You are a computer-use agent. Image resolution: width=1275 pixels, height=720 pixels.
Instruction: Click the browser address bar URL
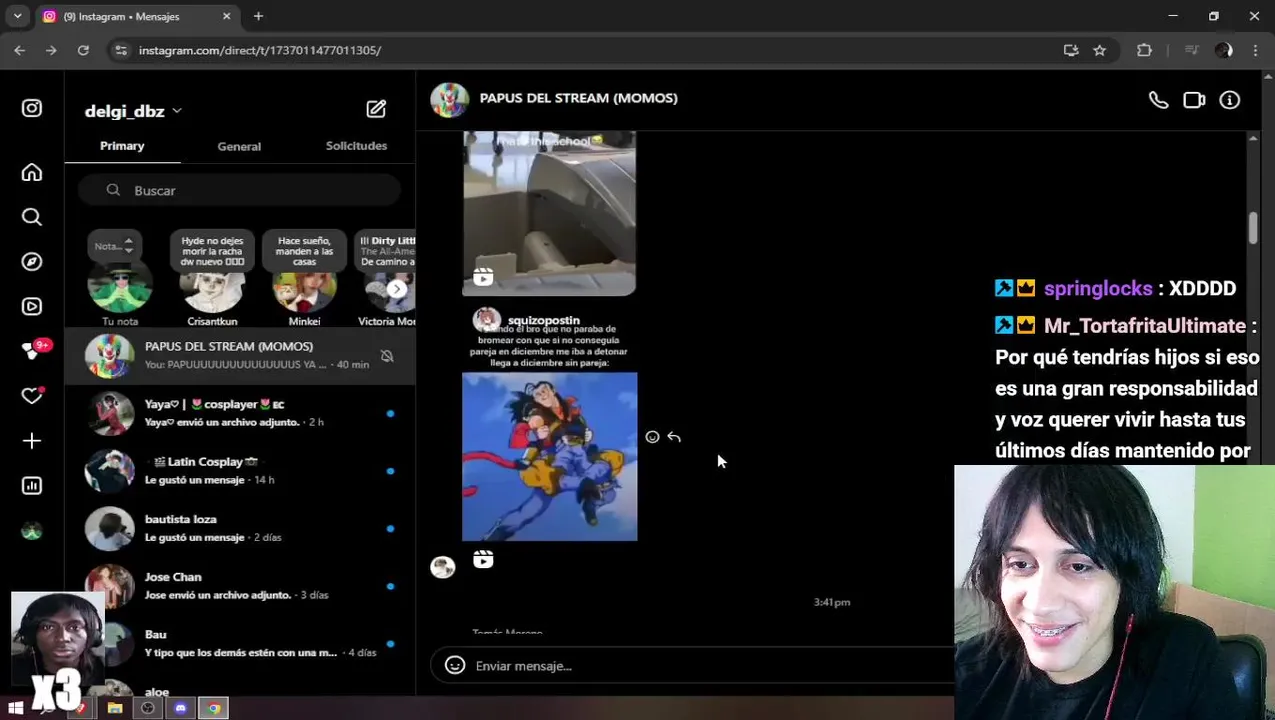tap(260, 50)
